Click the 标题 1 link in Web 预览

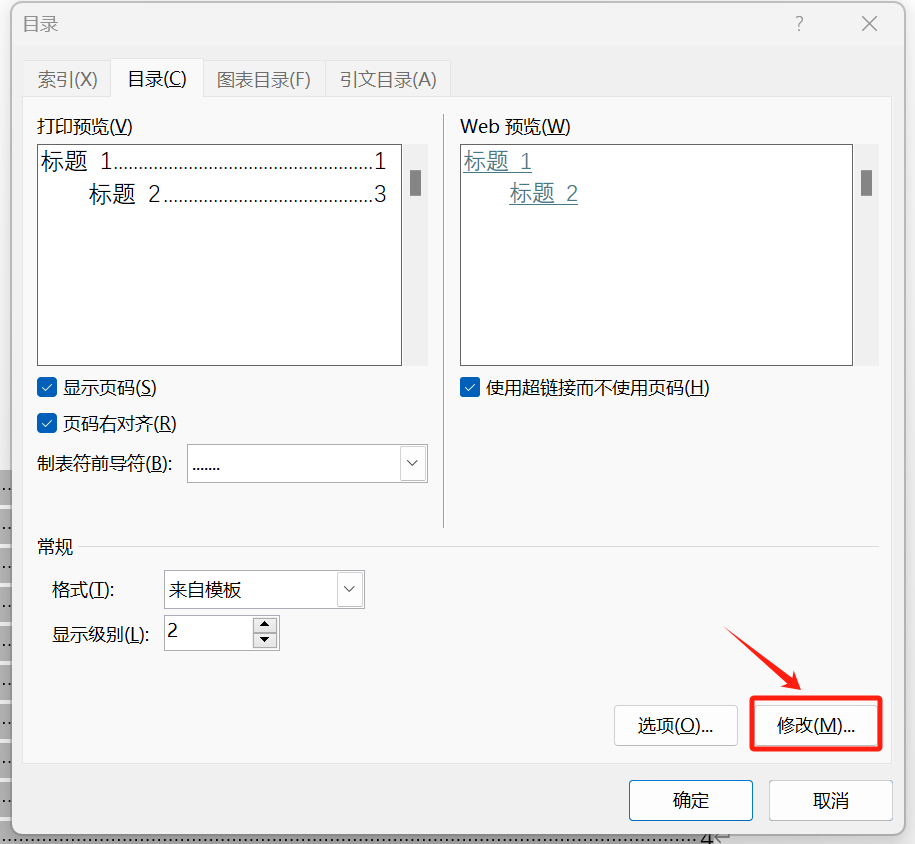(x=497, y=162)
